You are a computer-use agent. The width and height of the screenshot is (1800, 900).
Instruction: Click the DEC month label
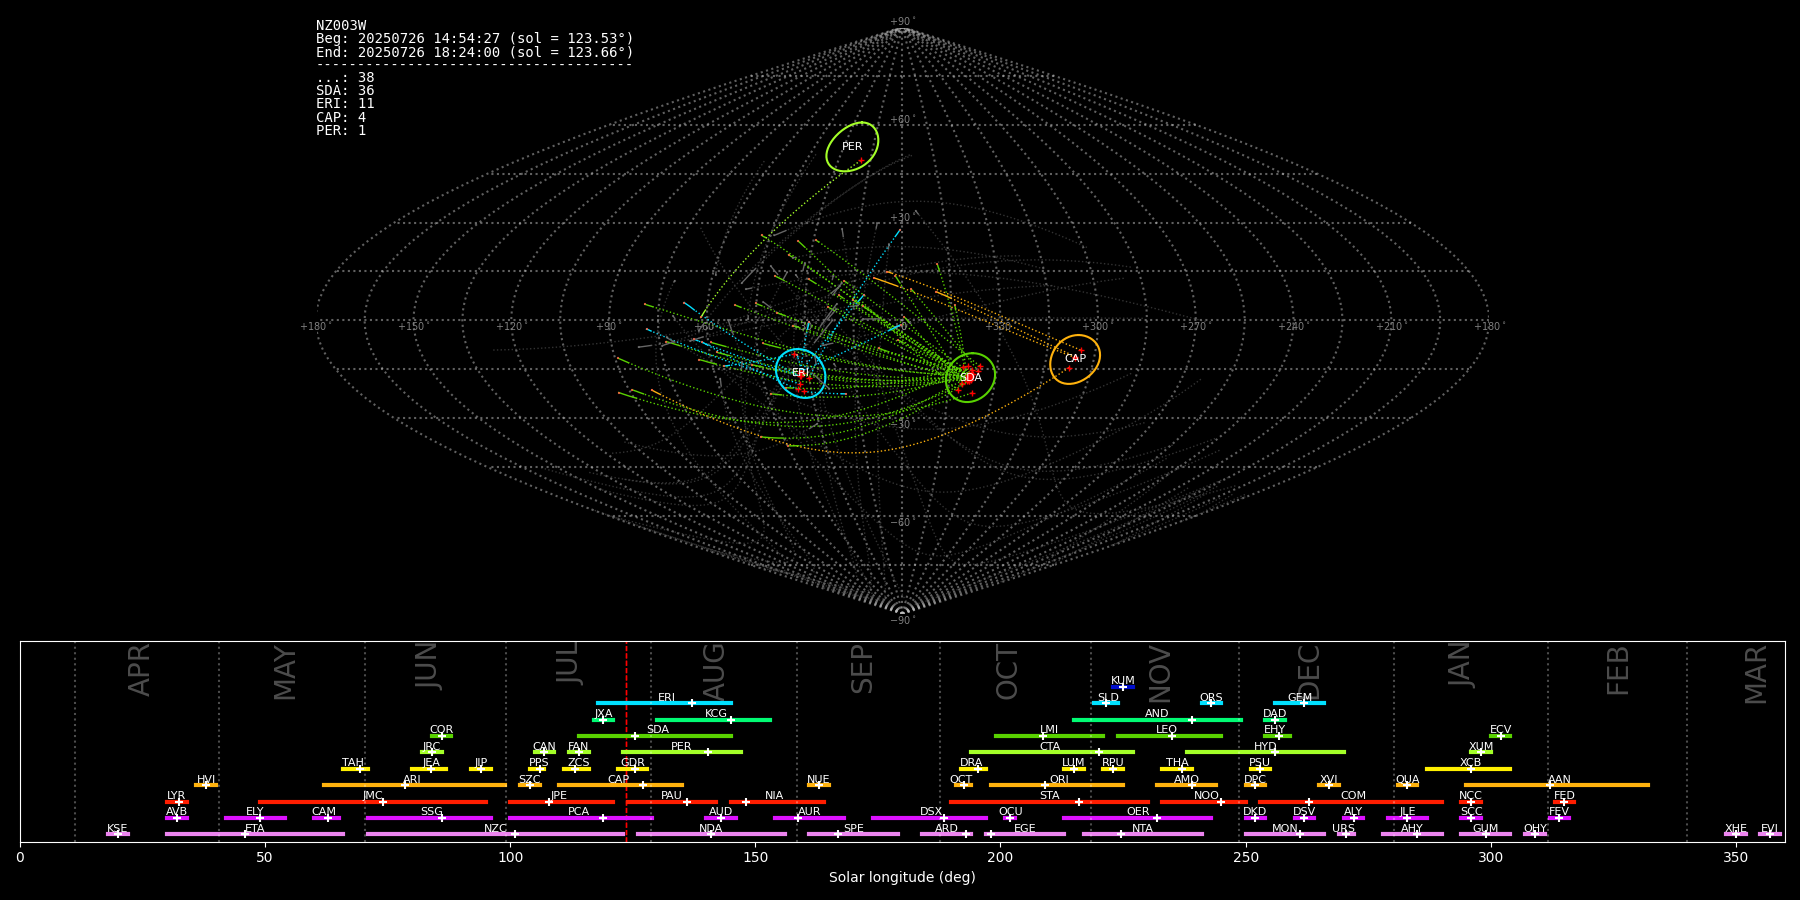1309,672
